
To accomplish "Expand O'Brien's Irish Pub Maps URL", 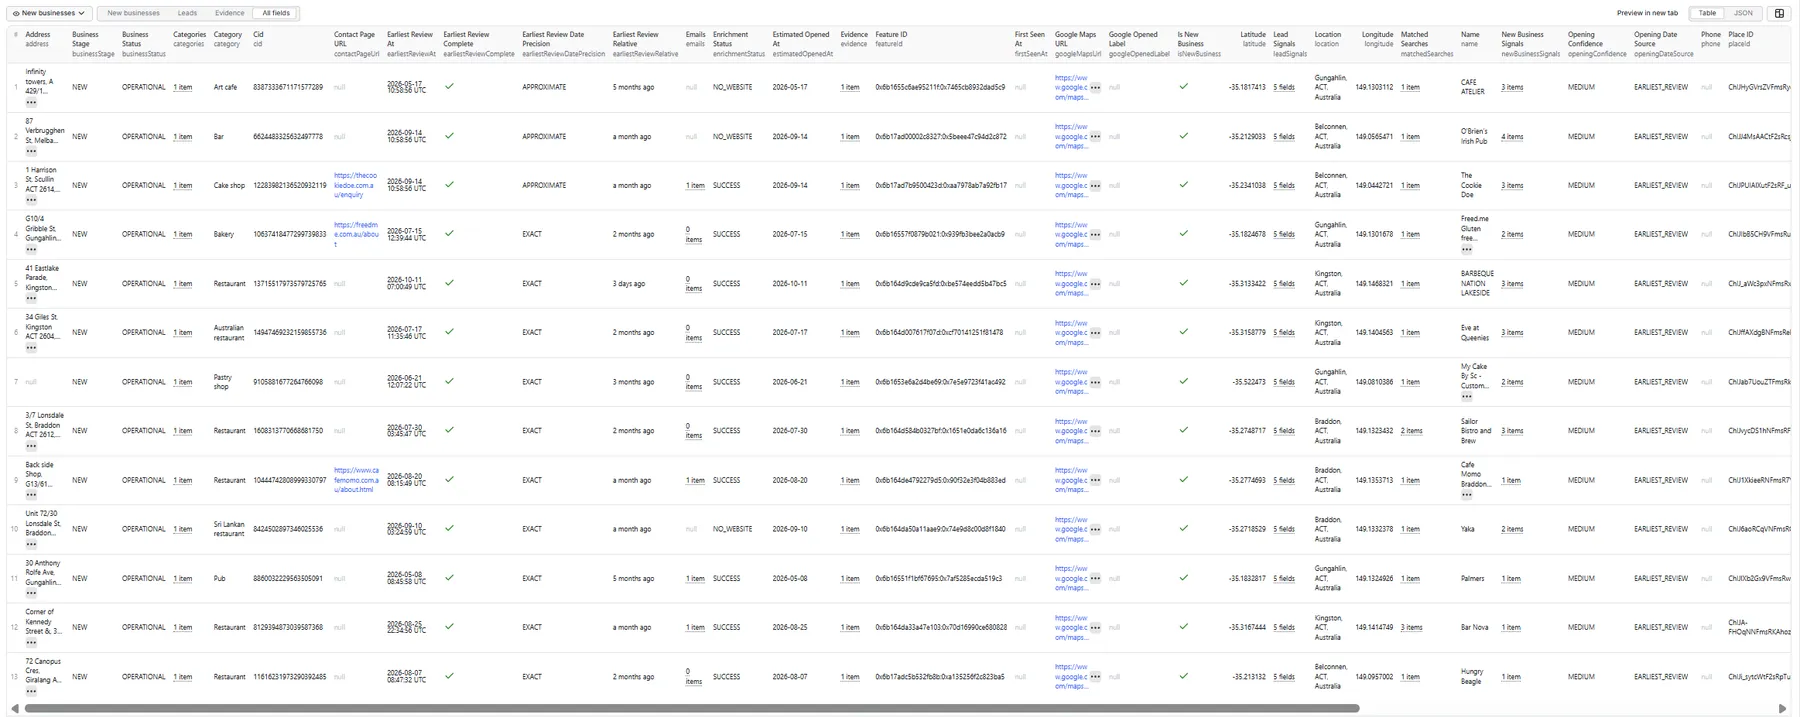I will [1096, 136].
